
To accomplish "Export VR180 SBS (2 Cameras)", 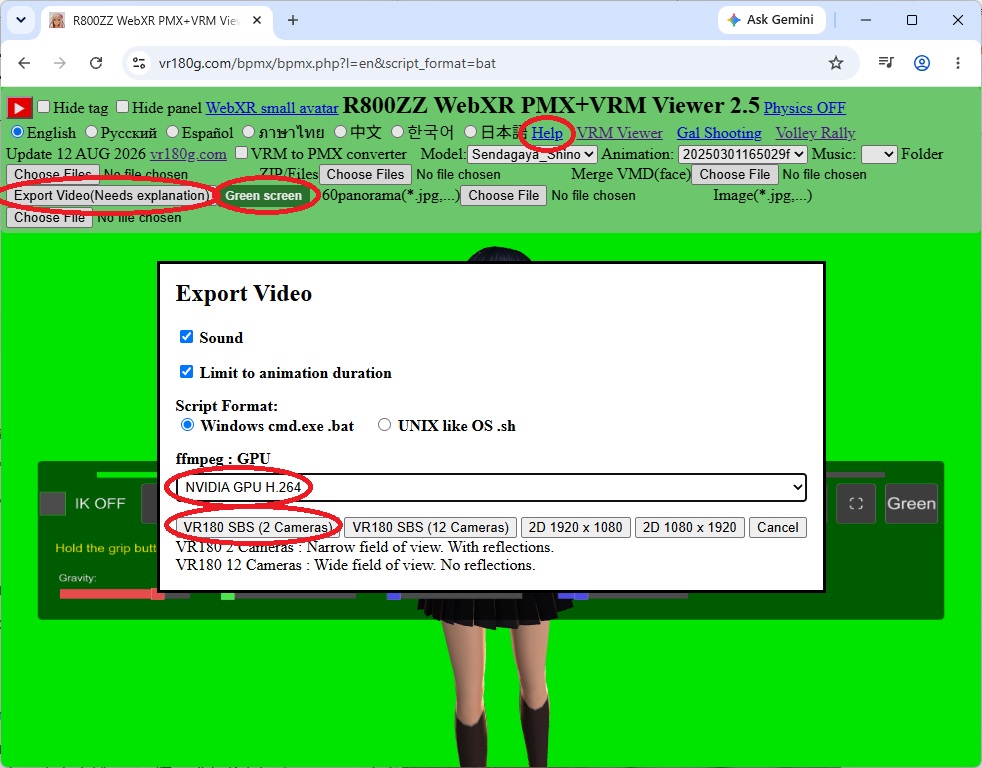I will [258, 527].
